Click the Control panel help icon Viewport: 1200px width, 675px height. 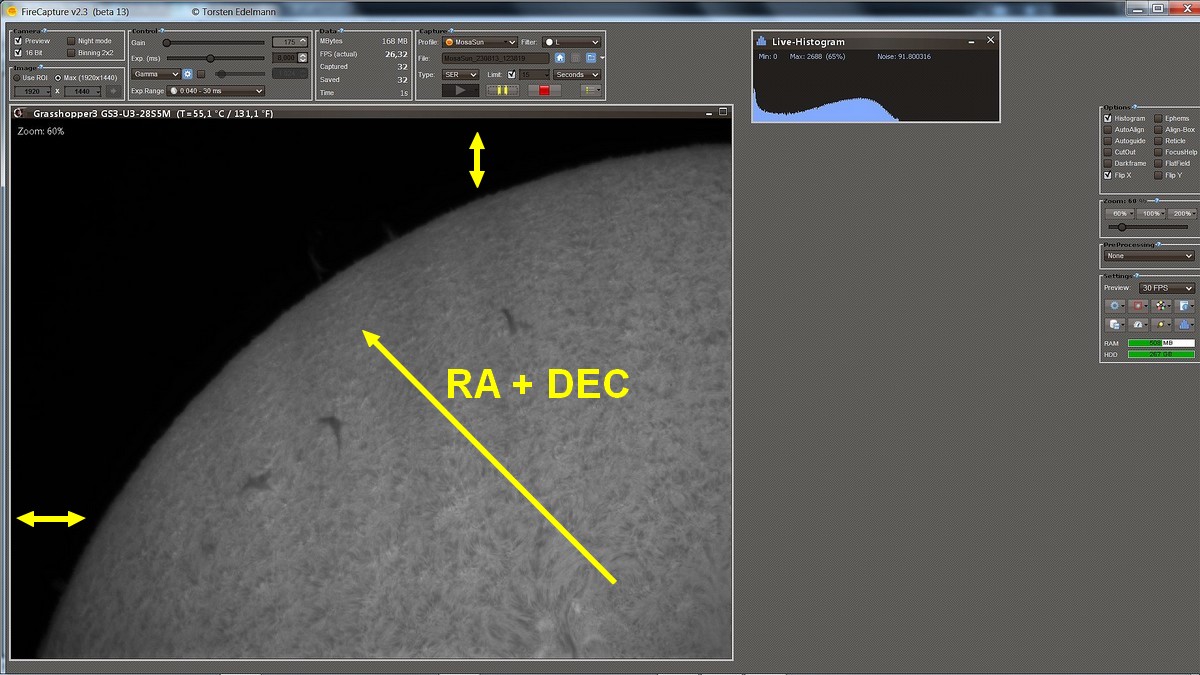[161, 31]
